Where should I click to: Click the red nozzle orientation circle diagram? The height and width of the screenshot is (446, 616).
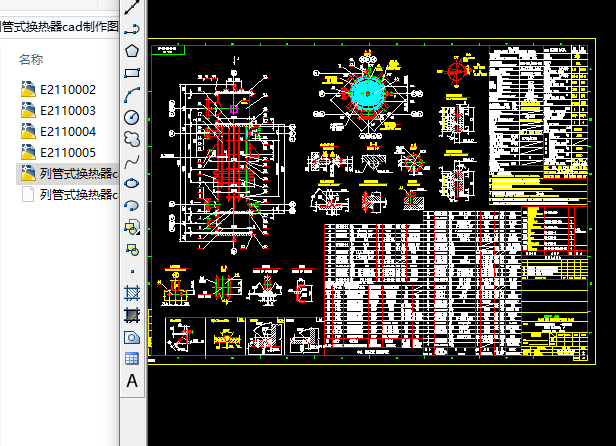[x=456, y=72]
